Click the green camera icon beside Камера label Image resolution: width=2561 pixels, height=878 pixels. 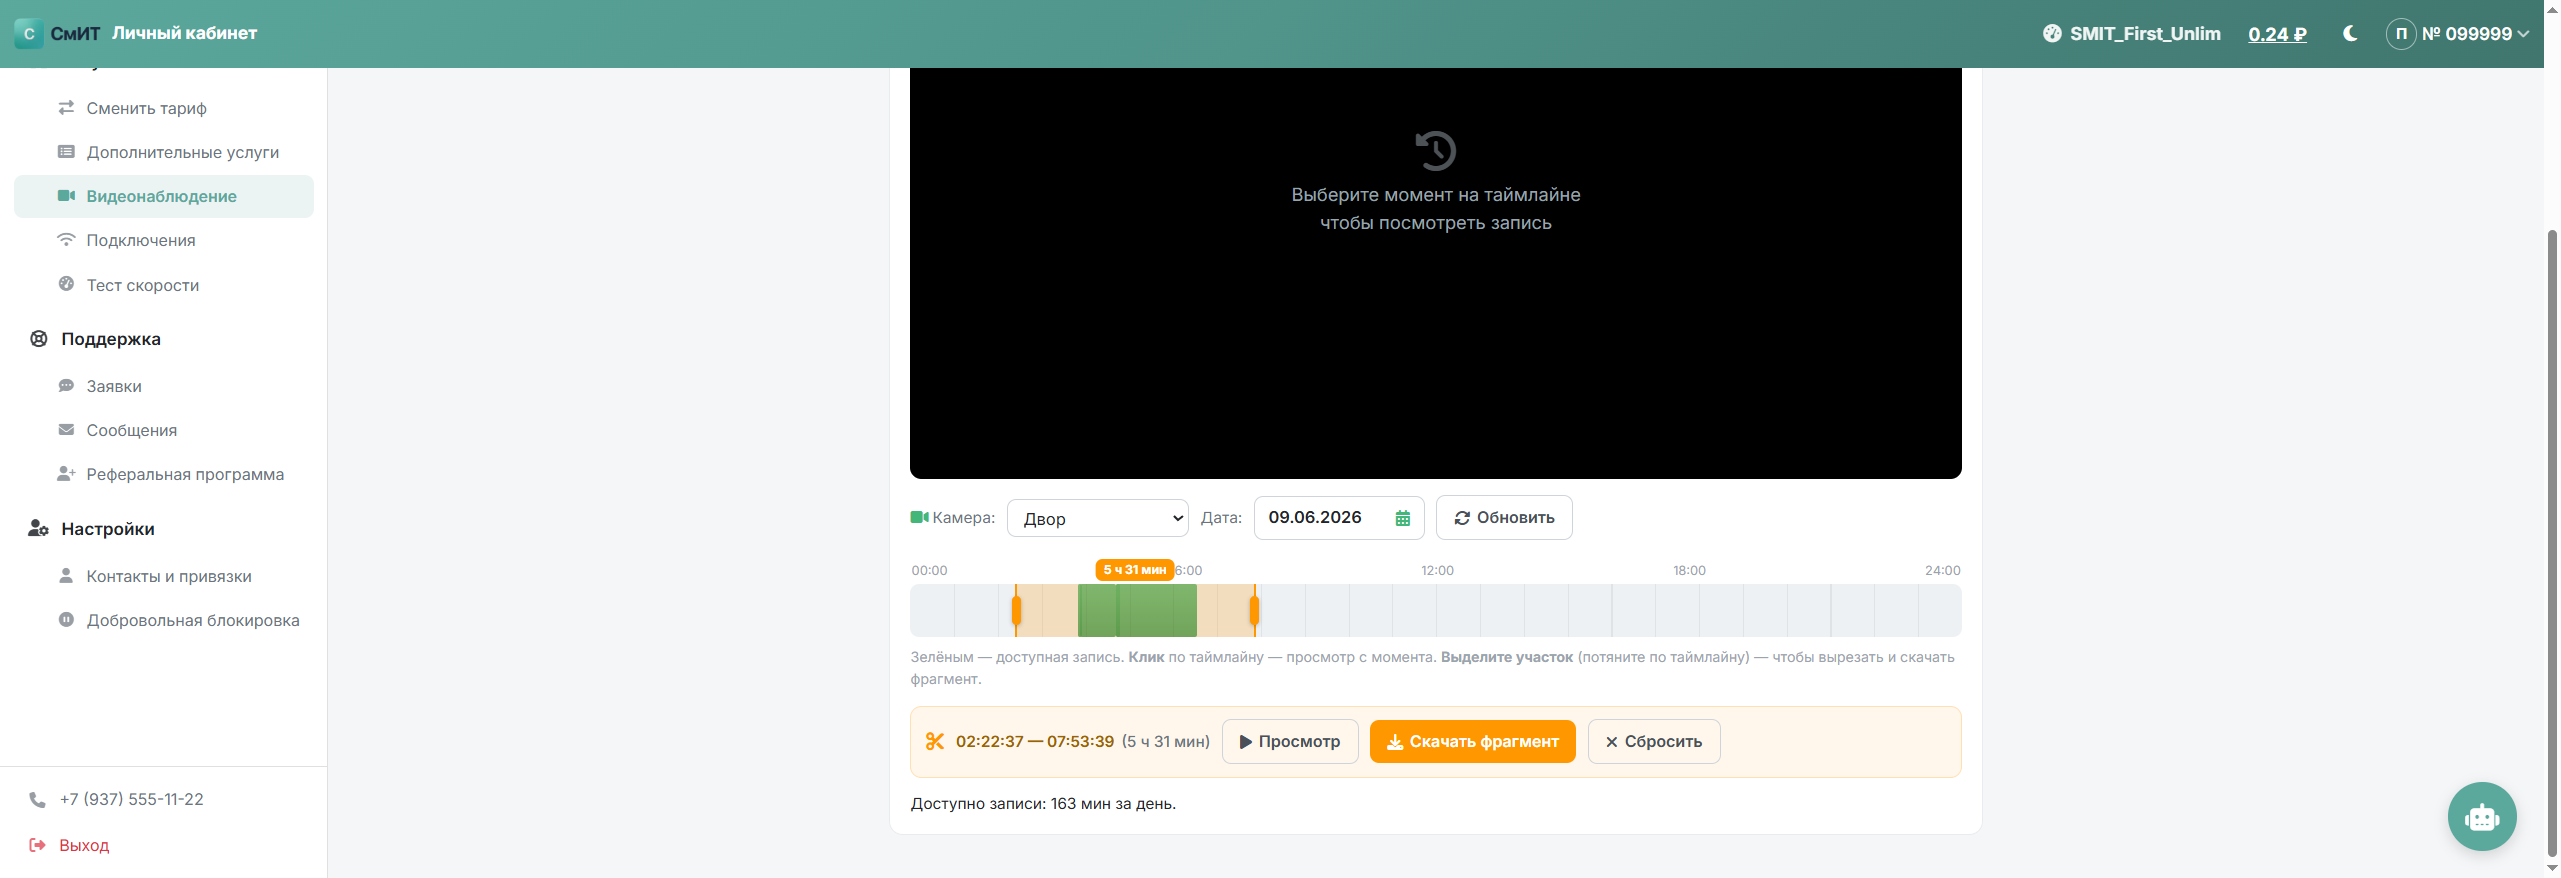[x=919, y=517]
